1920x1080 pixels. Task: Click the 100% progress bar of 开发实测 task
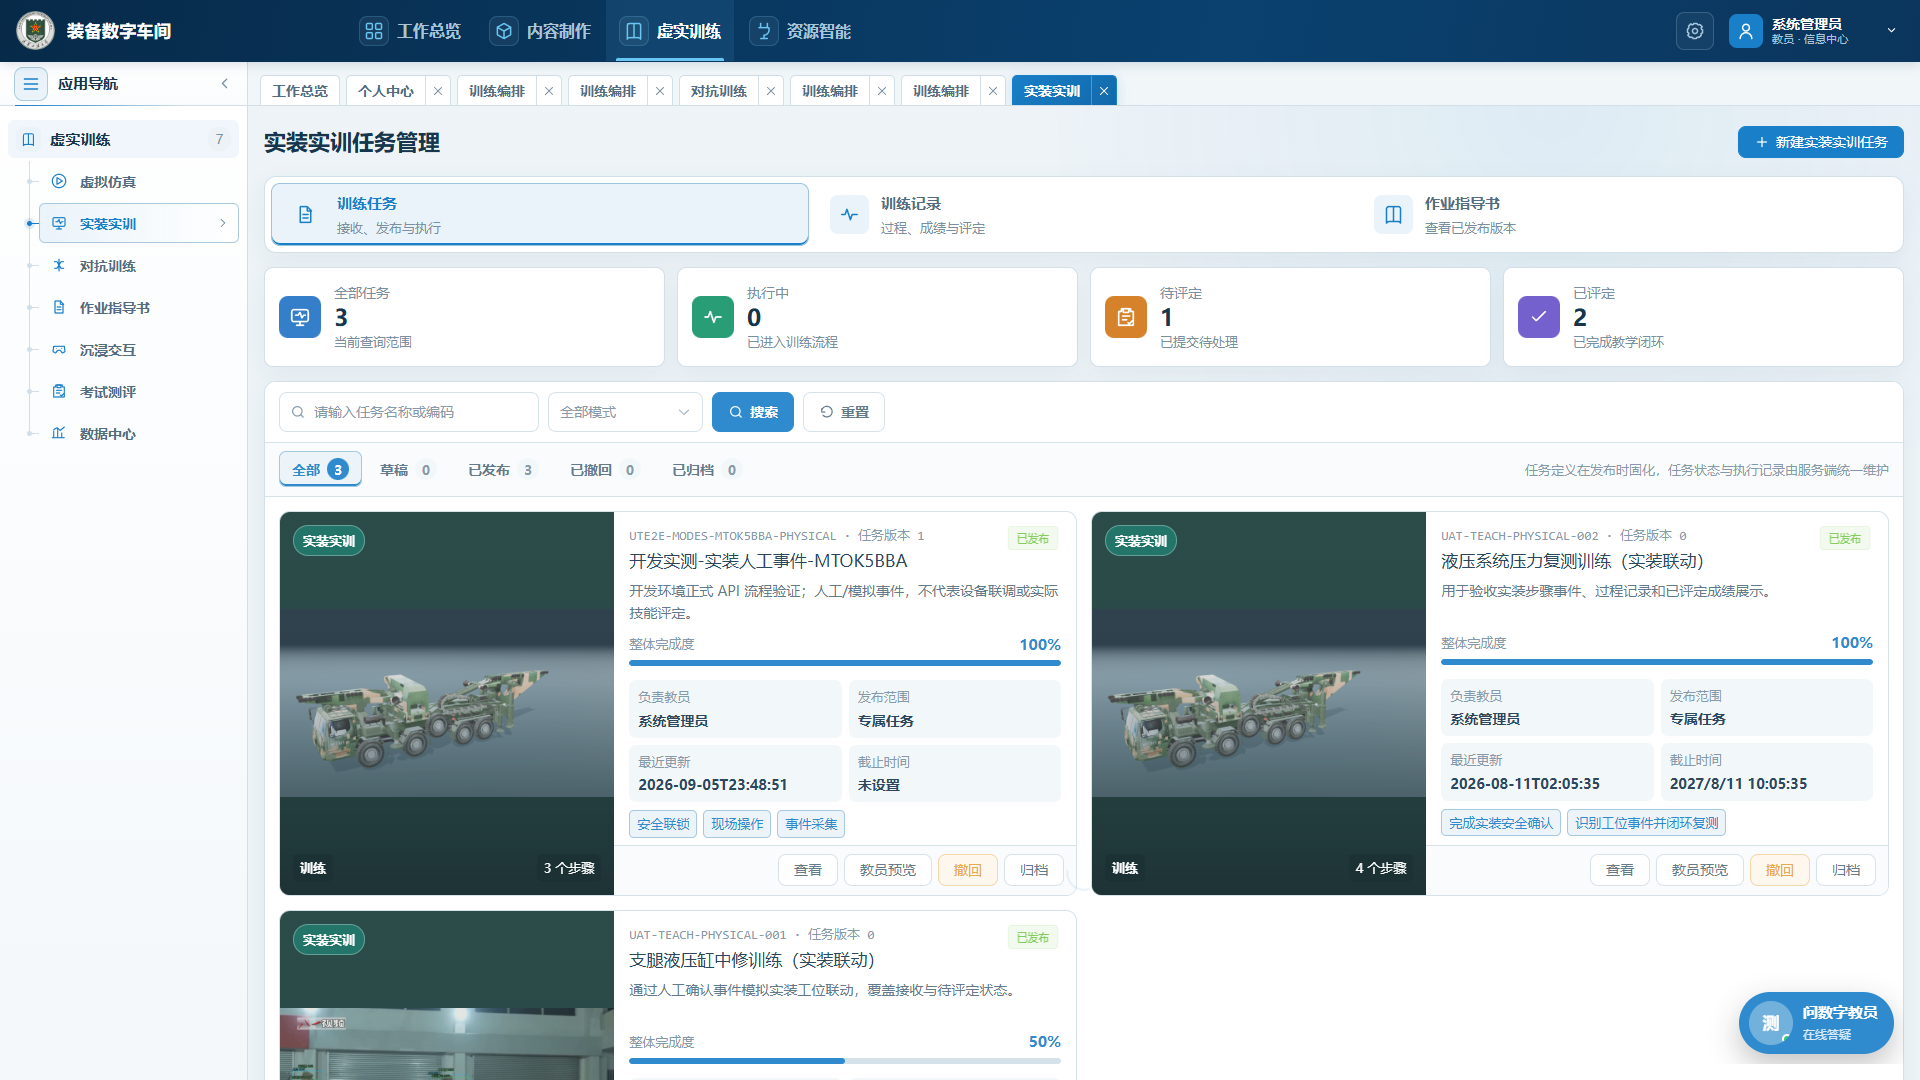coord(845,662)
